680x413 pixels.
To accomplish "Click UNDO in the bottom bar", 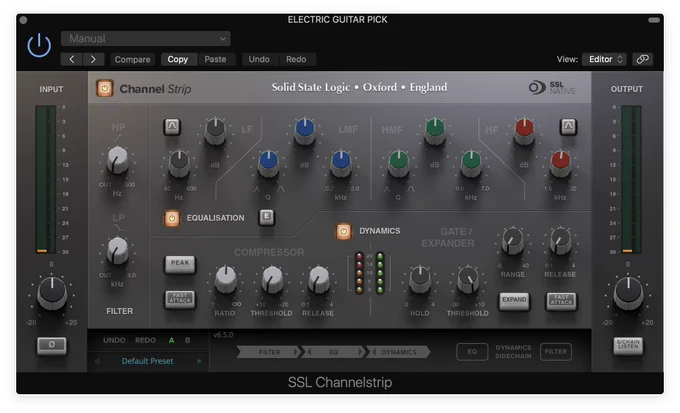I will coord(114,341).
